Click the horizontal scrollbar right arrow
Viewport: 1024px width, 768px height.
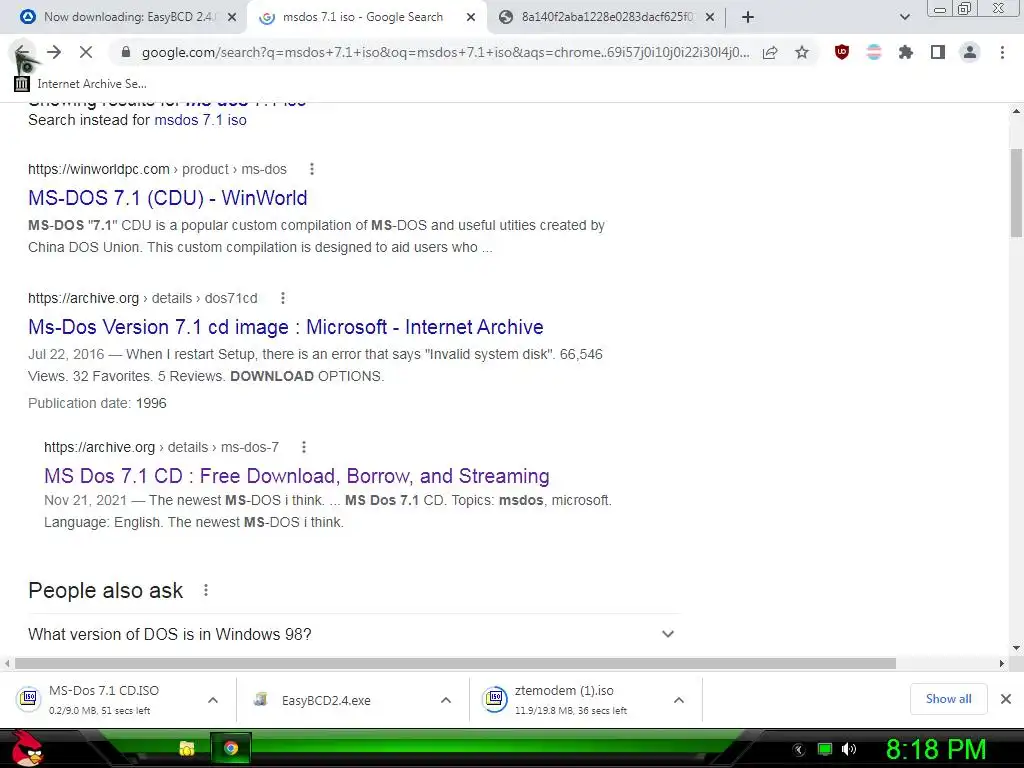coord(1002,664)
